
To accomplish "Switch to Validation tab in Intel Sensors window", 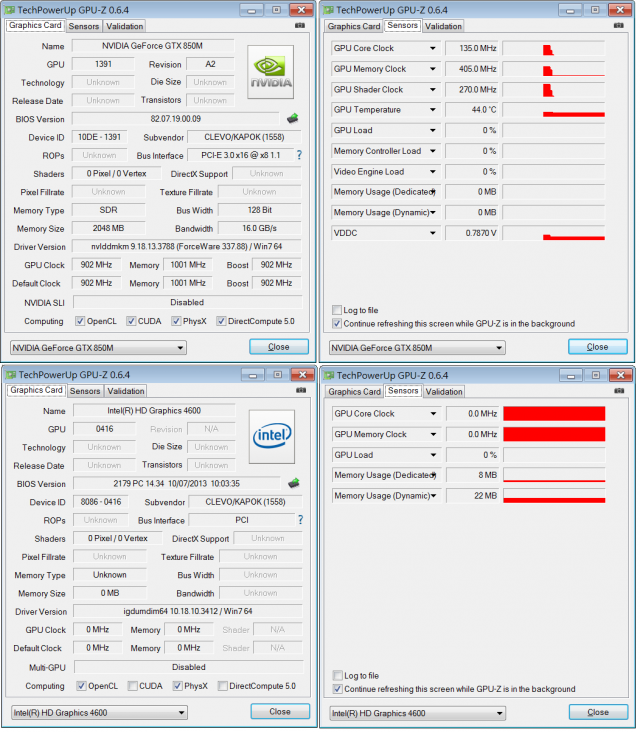I will coord(444,392).
